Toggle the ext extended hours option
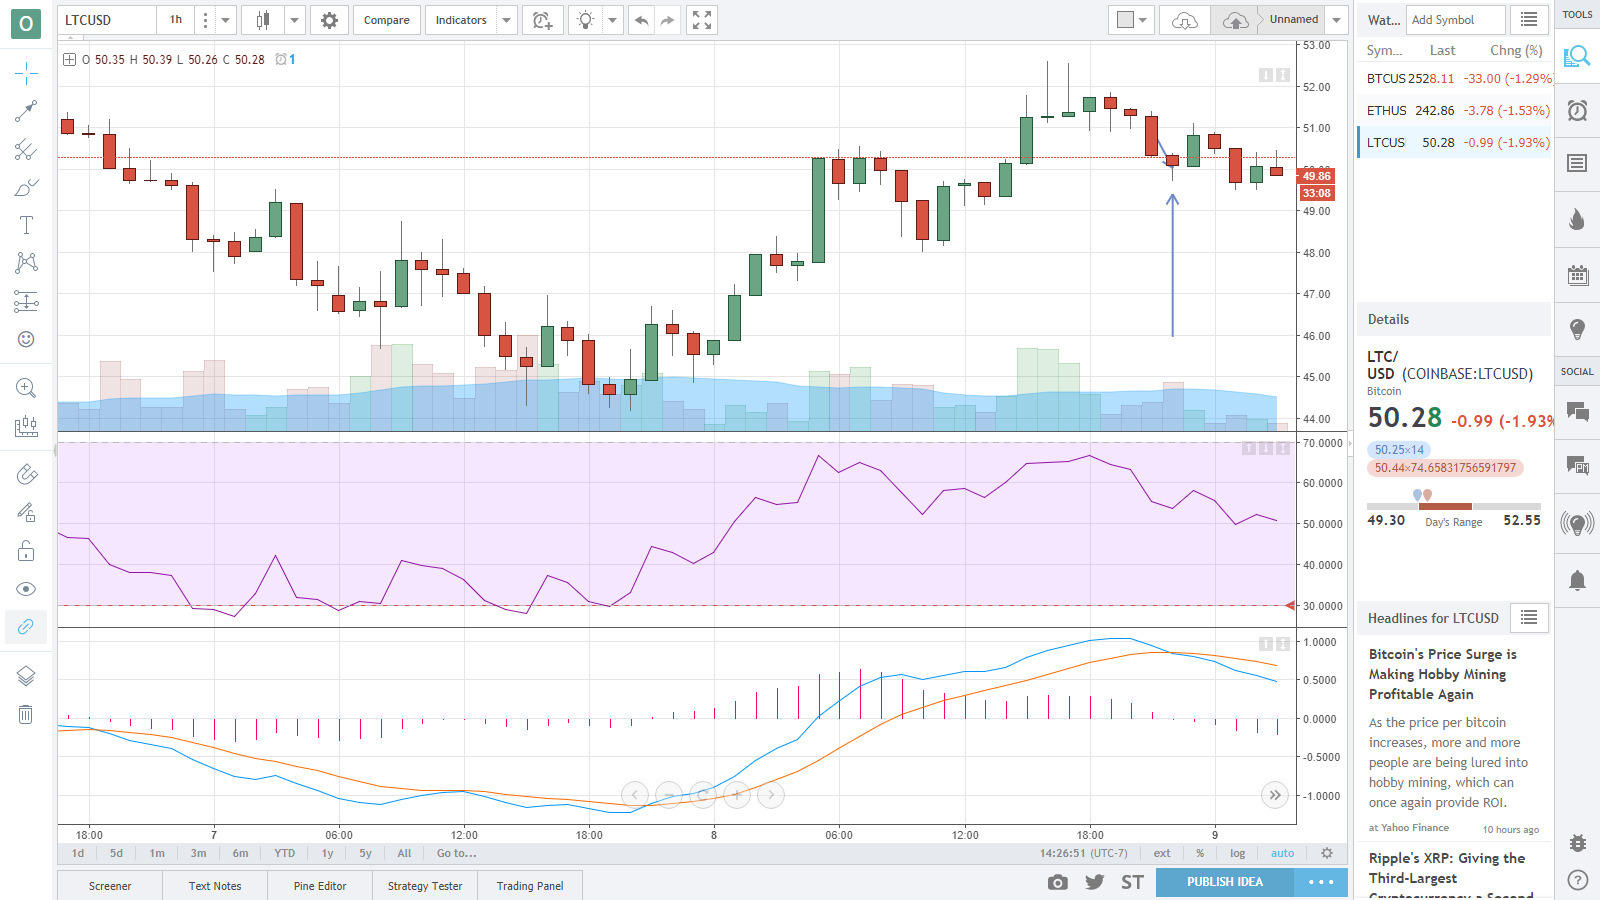The width and height of the screenshot is (1600, 900). pos(1162,854)
